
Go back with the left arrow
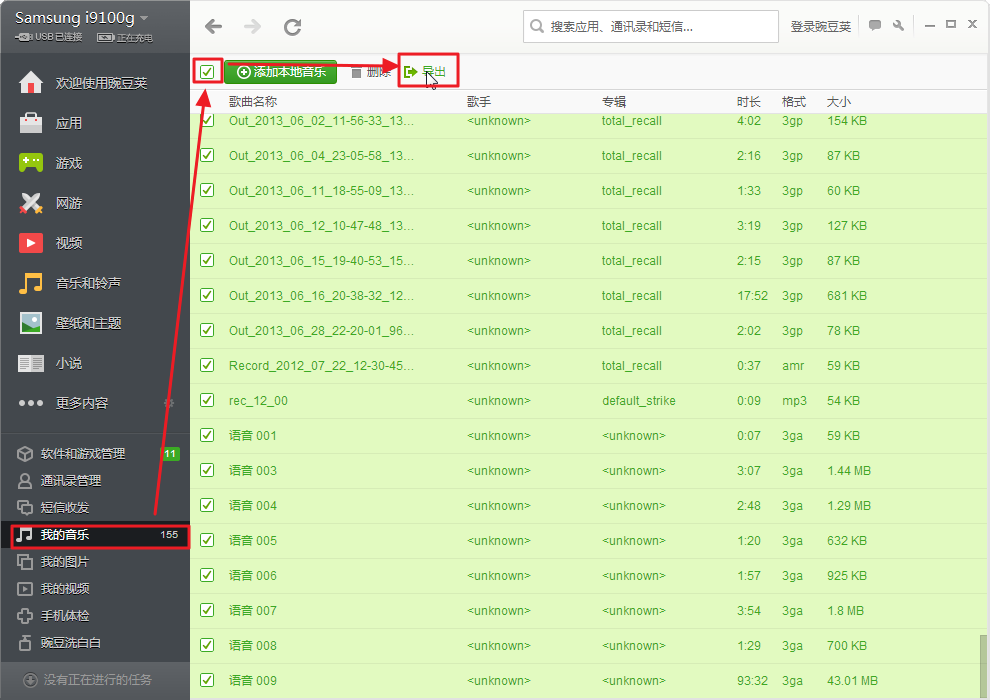click(213, 27)
